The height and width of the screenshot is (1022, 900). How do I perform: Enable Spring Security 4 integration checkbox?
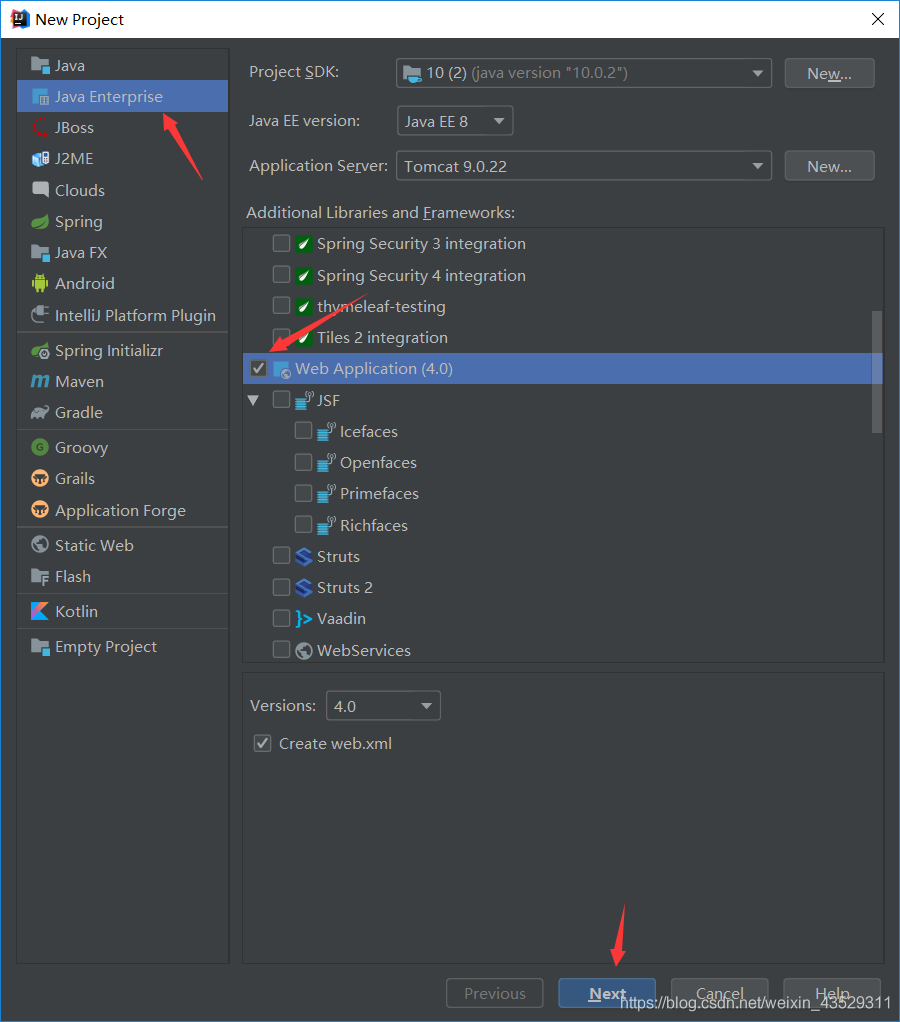pyautogui.click(x=282, y=274)
